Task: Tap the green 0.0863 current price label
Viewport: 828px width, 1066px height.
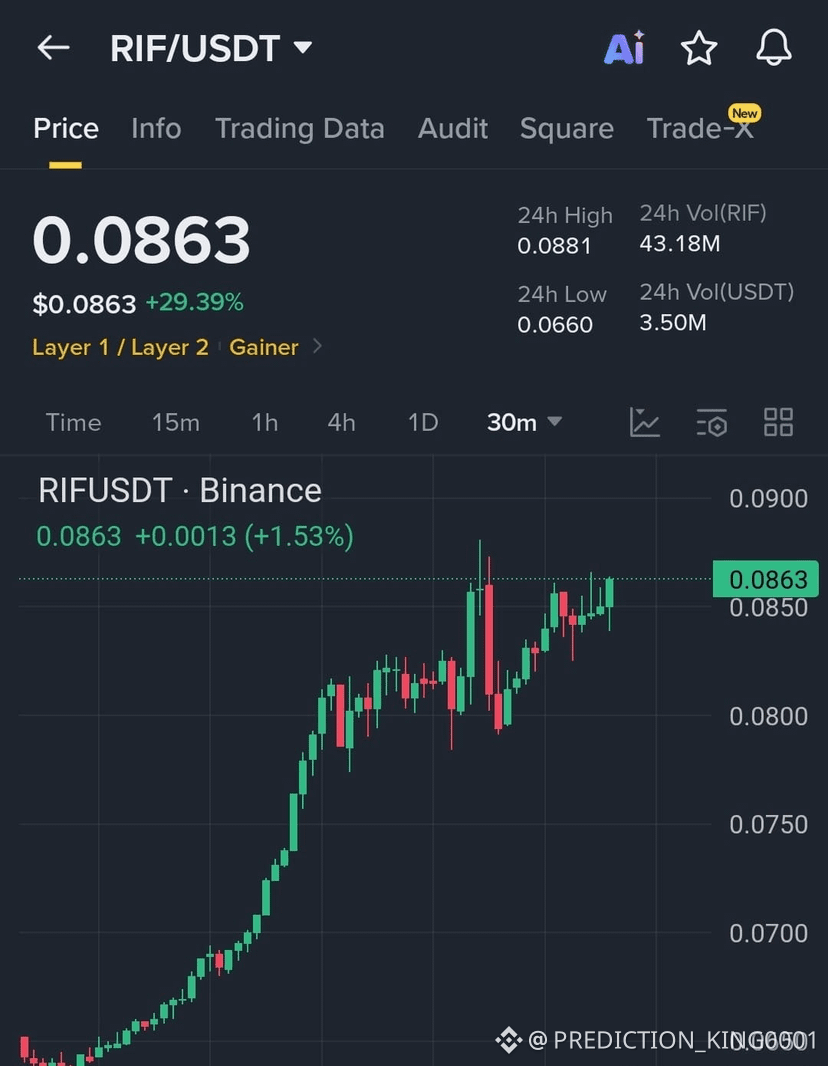Action: click(x=766, y=579)
